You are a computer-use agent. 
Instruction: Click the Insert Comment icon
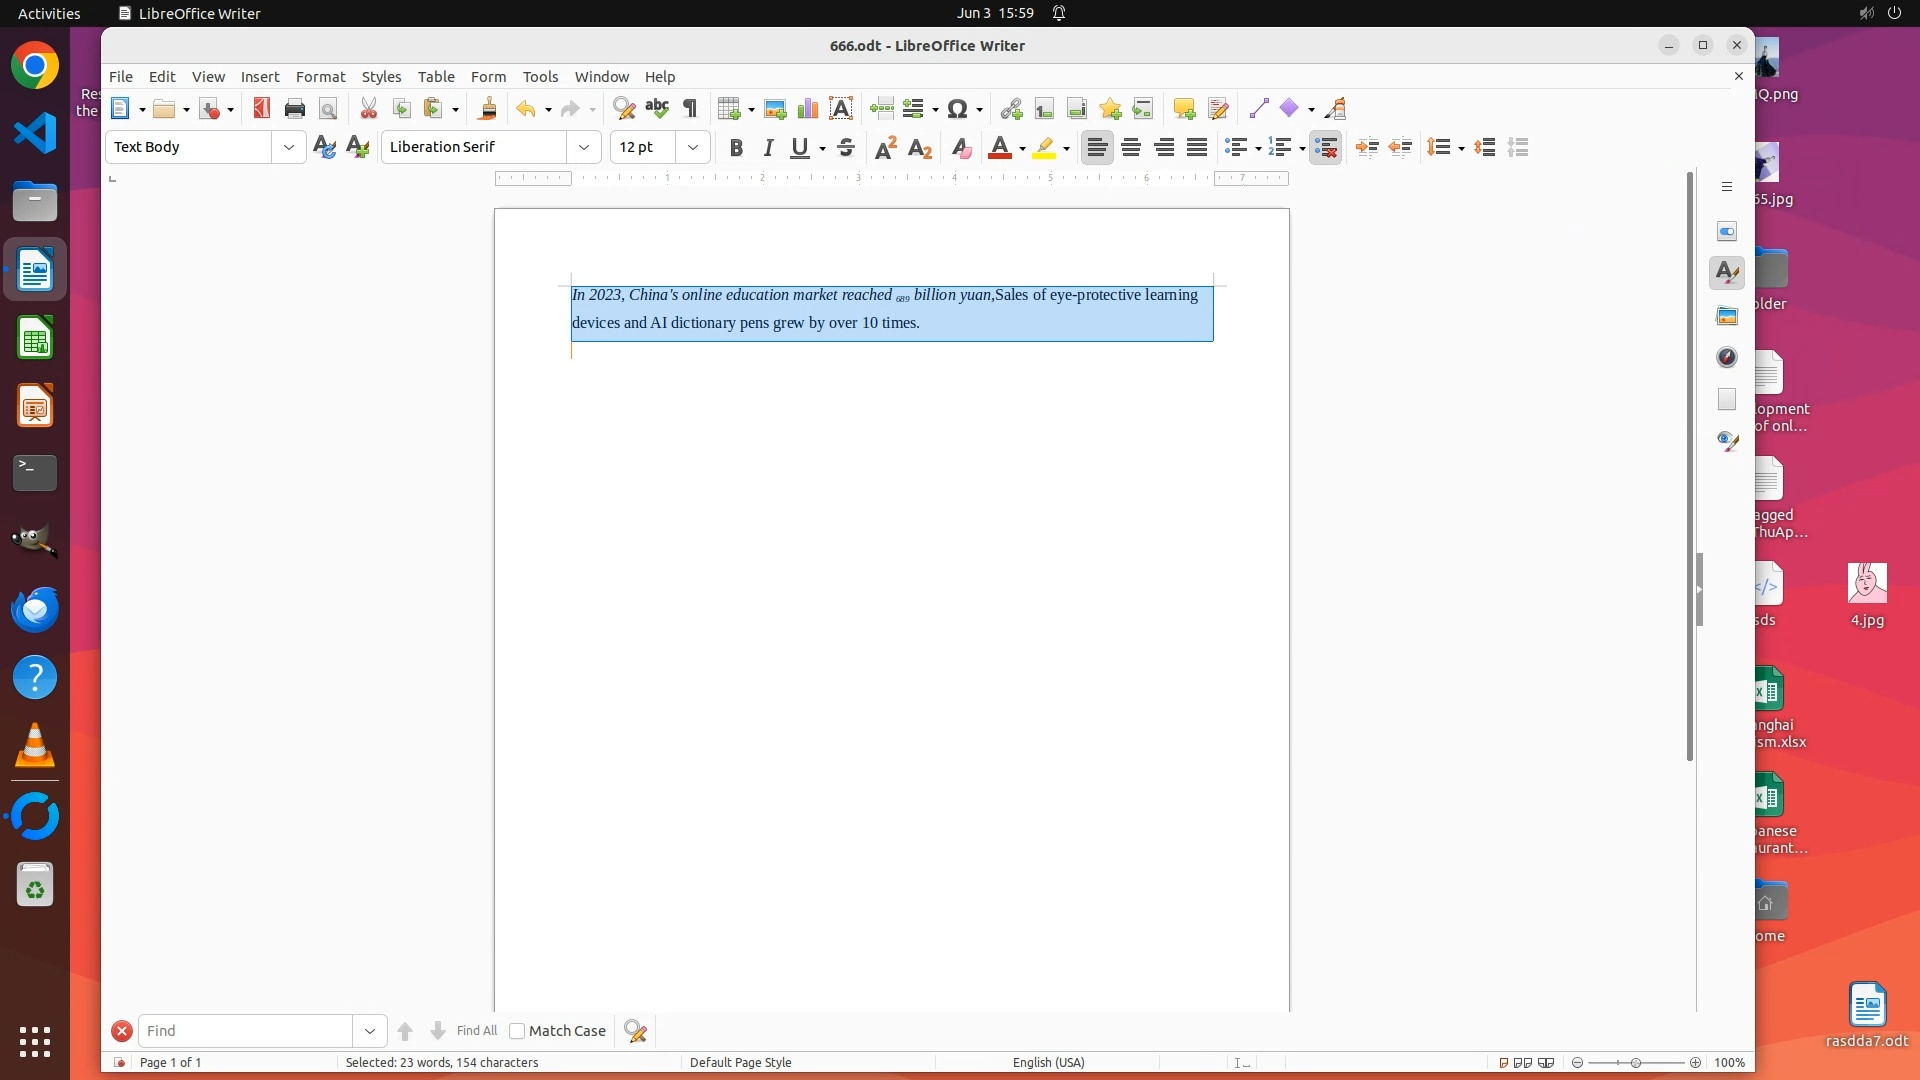click(x=1184, y=109)
